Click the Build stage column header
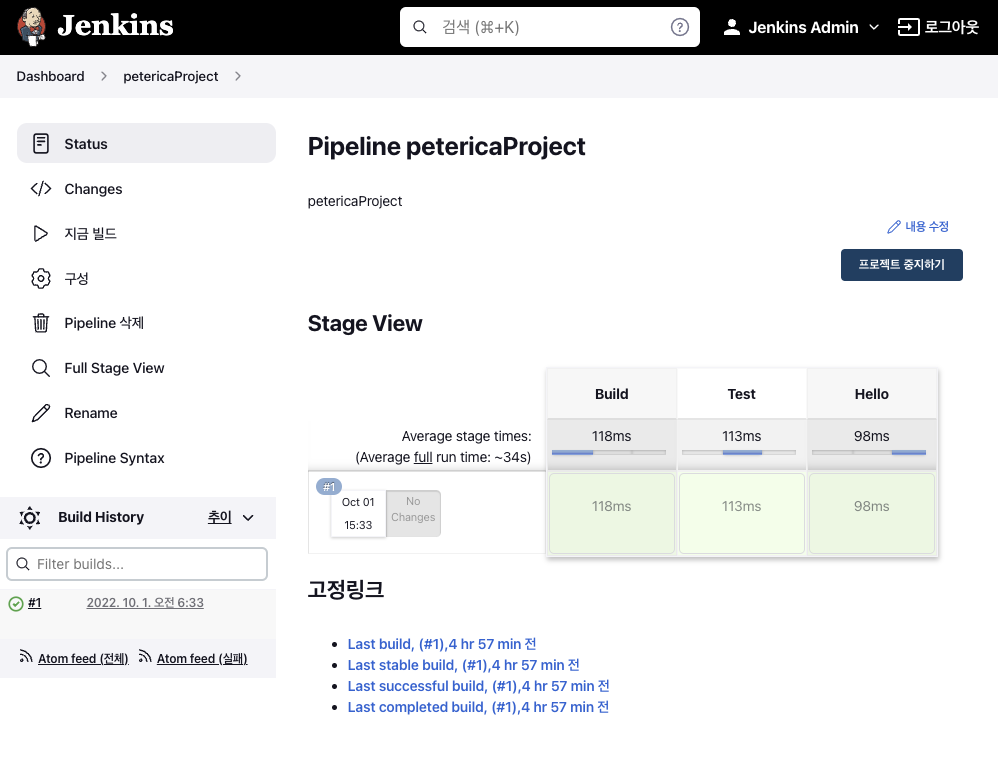Screen dimensions: 998x762 click(x=612, y=394)
